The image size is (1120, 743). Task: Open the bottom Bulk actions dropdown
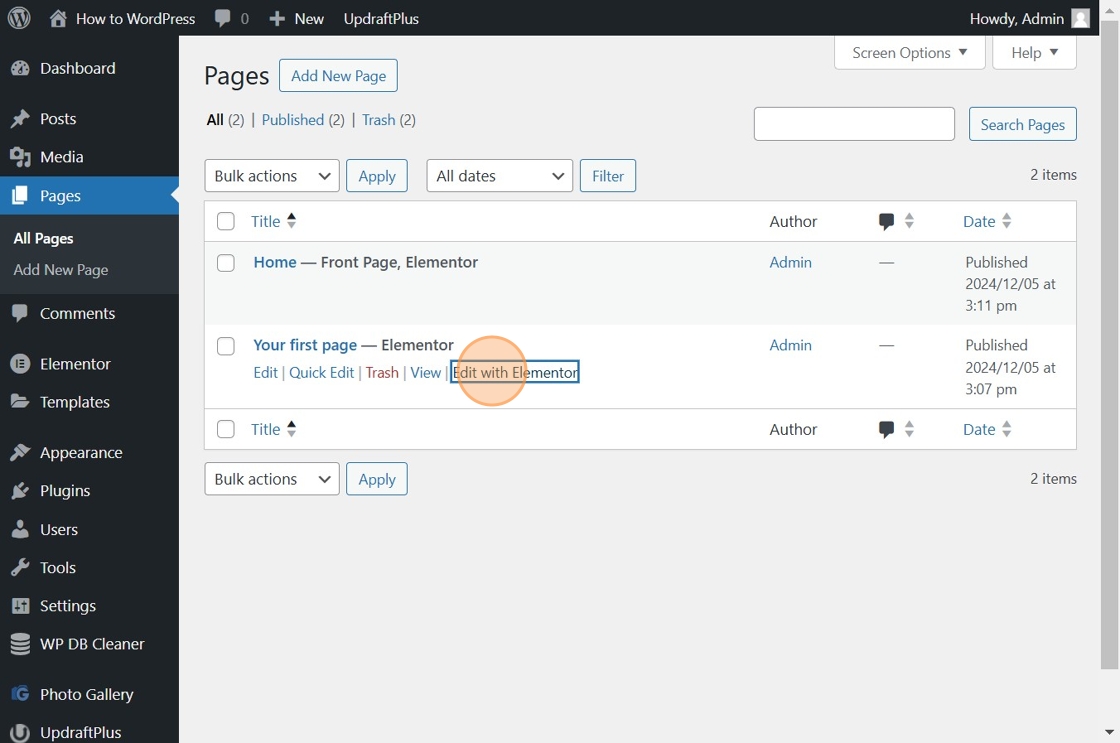click(x=272, y=479)
